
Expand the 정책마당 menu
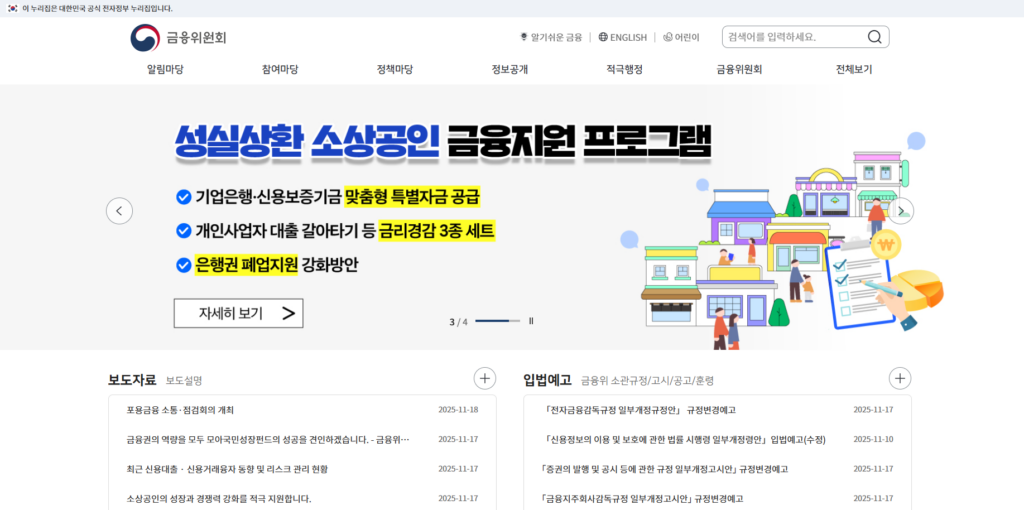(395, 69)
